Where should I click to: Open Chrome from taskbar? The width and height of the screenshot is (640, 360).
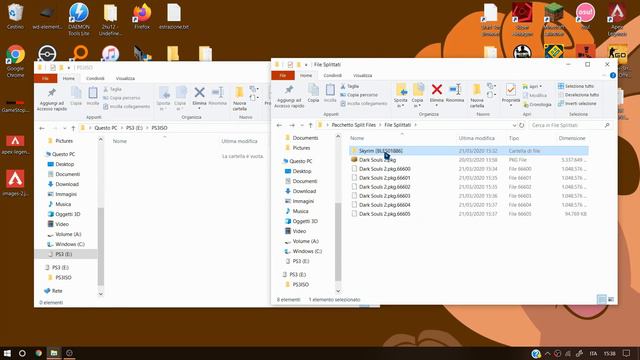[x=38, y=353]
